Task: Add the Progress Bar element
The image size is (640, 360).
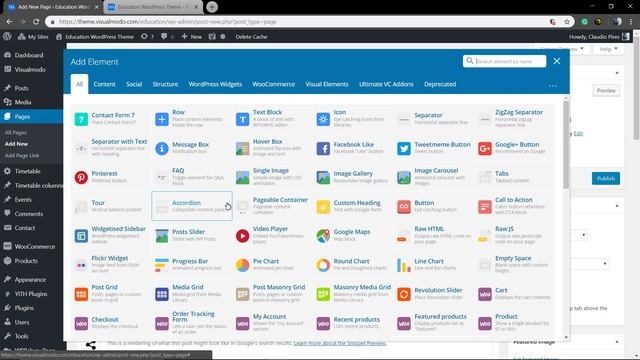Action: (191, 264)
